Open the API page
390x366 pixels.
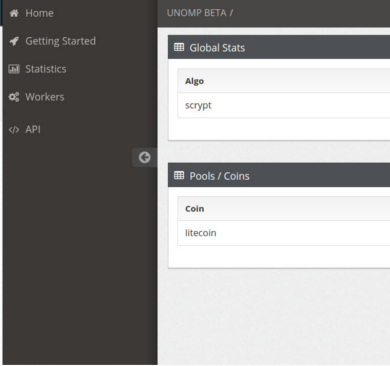[x=33, y=130]
